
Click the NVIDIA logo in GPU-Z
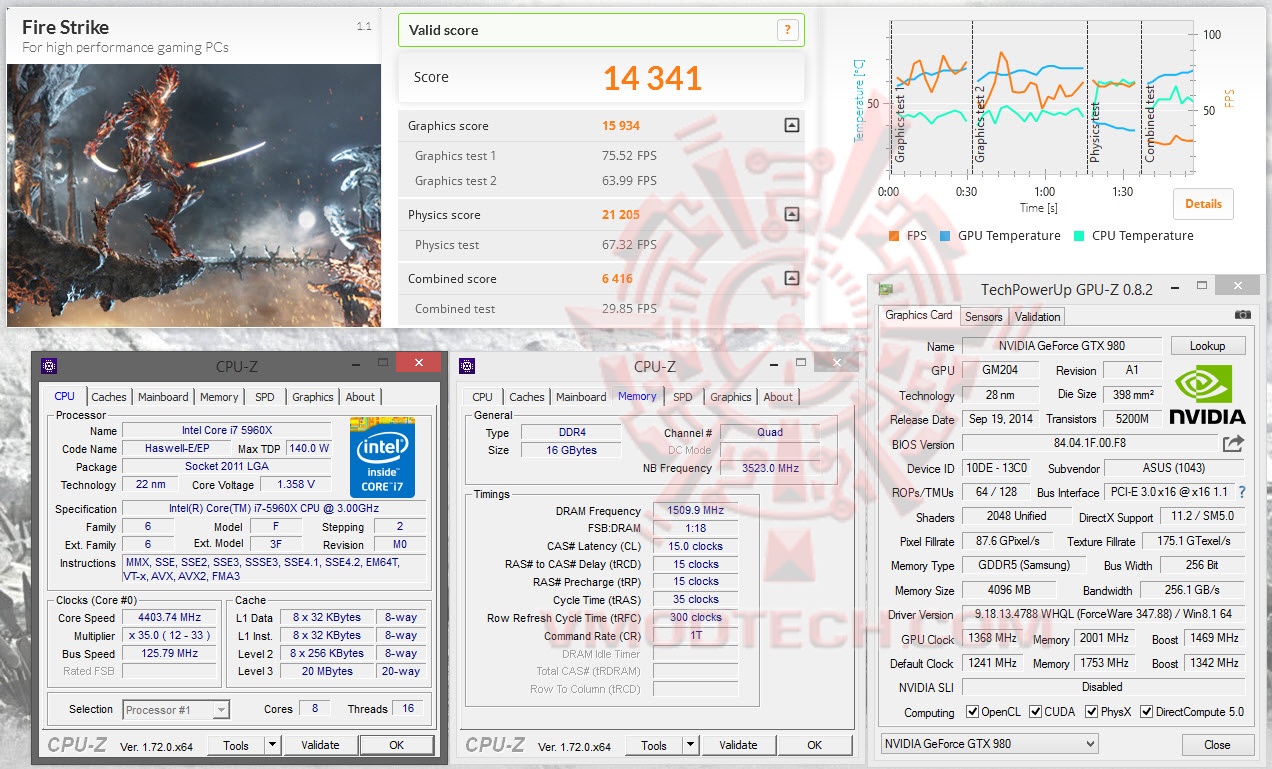tap(1207, 395)
